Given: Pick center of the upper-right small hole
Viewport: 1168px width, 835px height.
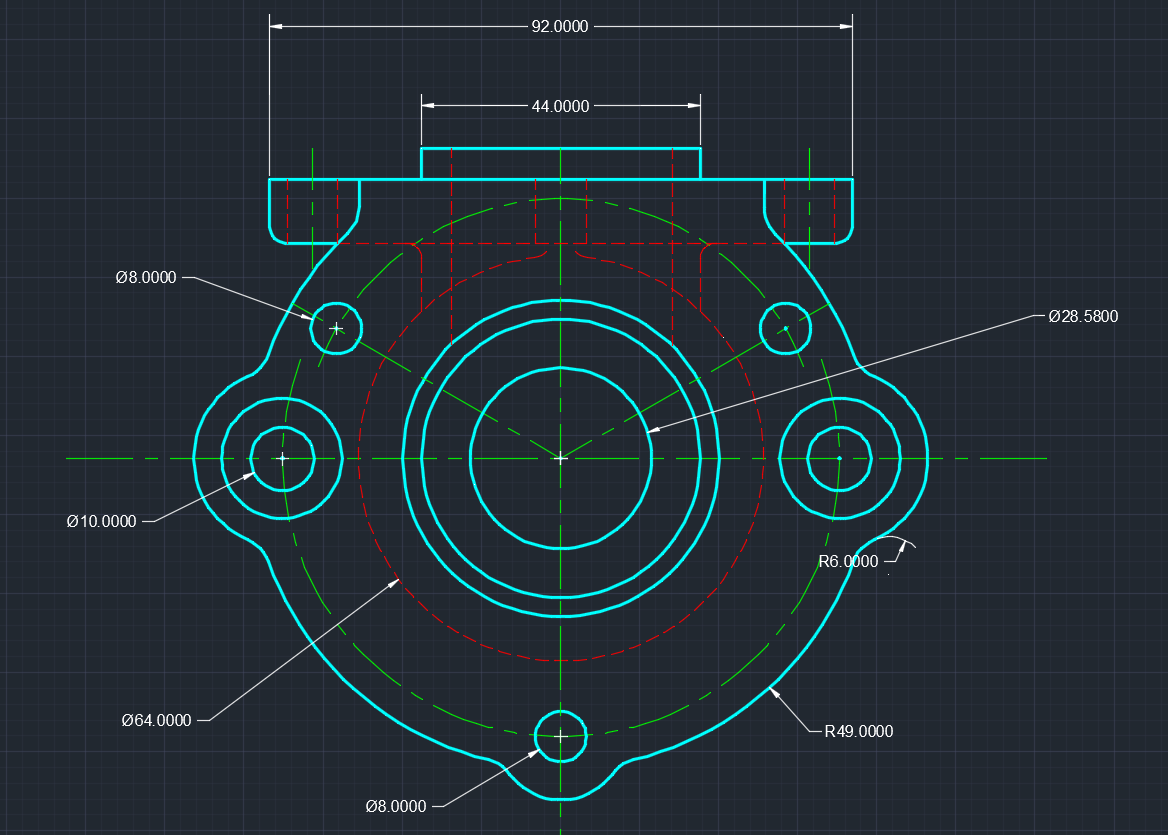Looking at the screenshot, I should coord(786,328).
